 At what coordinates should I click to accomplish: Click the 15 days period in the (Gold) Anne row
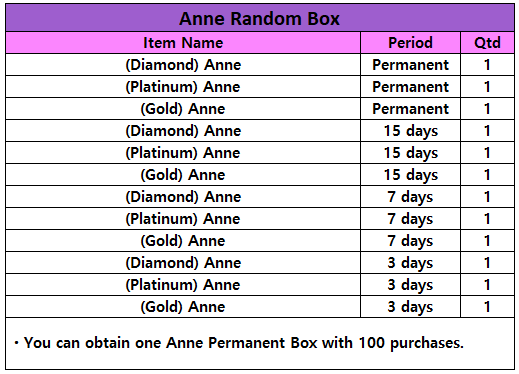coord(410,175)
